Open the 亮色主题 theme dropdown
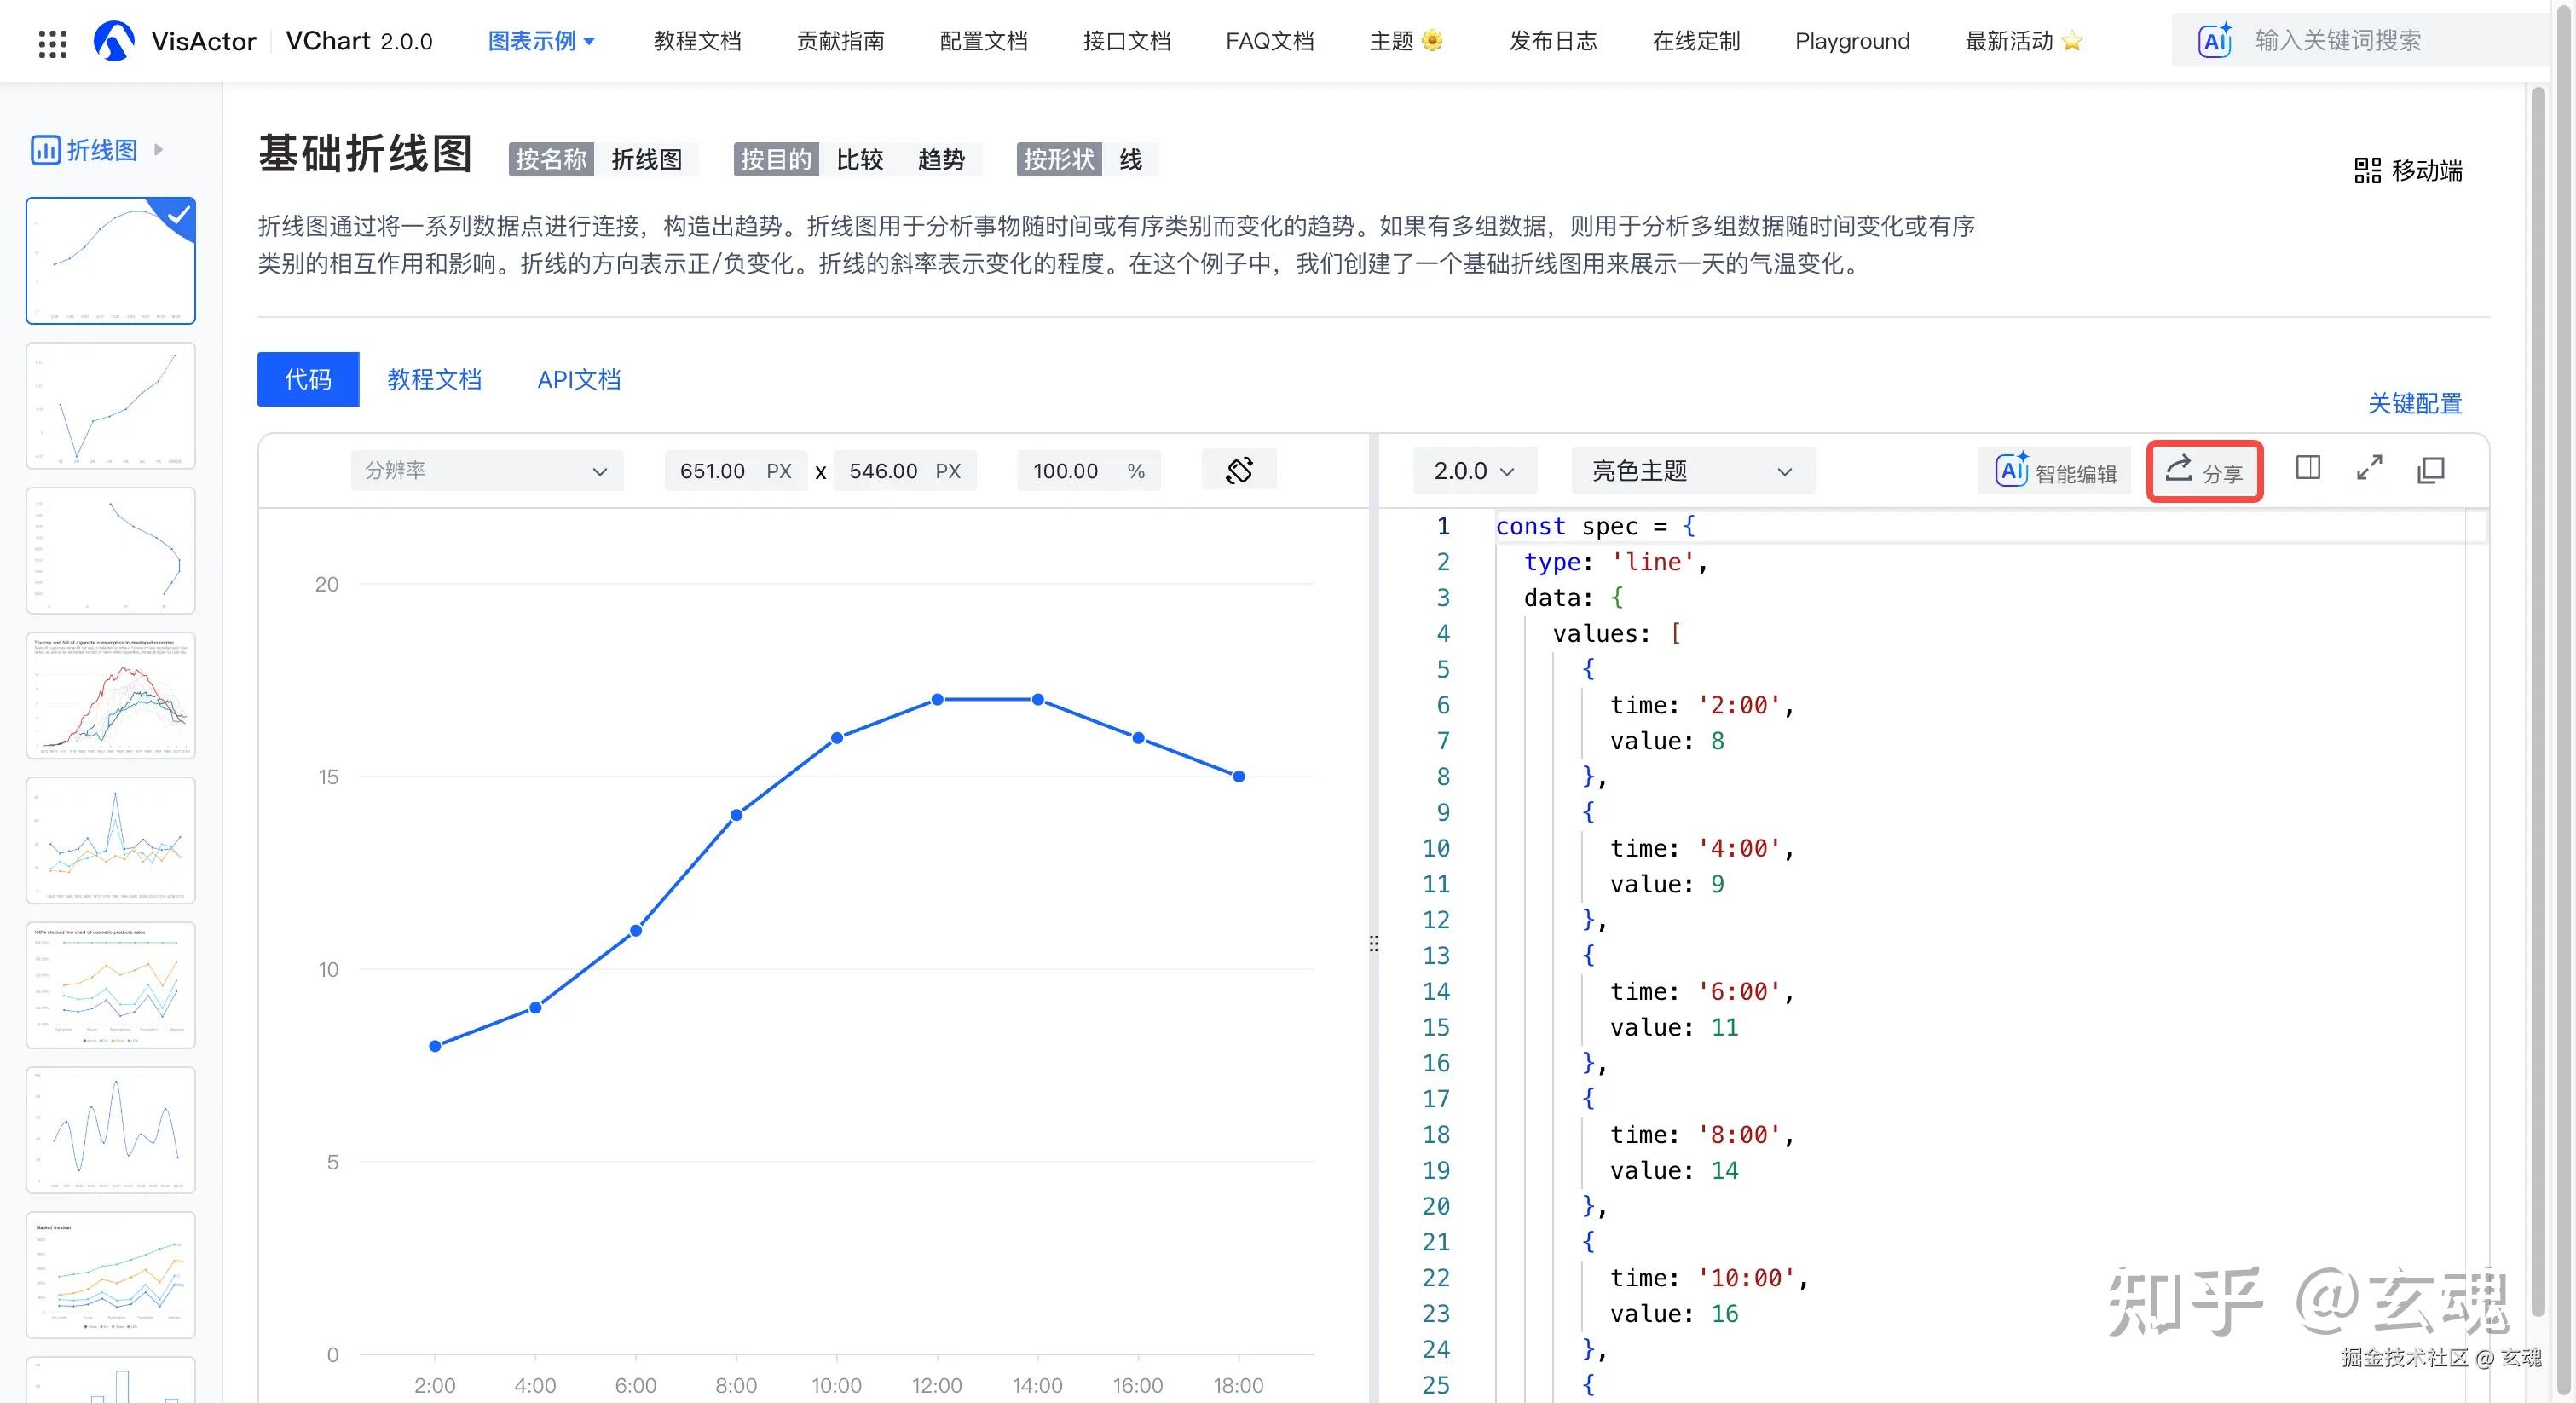 tap(1692, 470)
